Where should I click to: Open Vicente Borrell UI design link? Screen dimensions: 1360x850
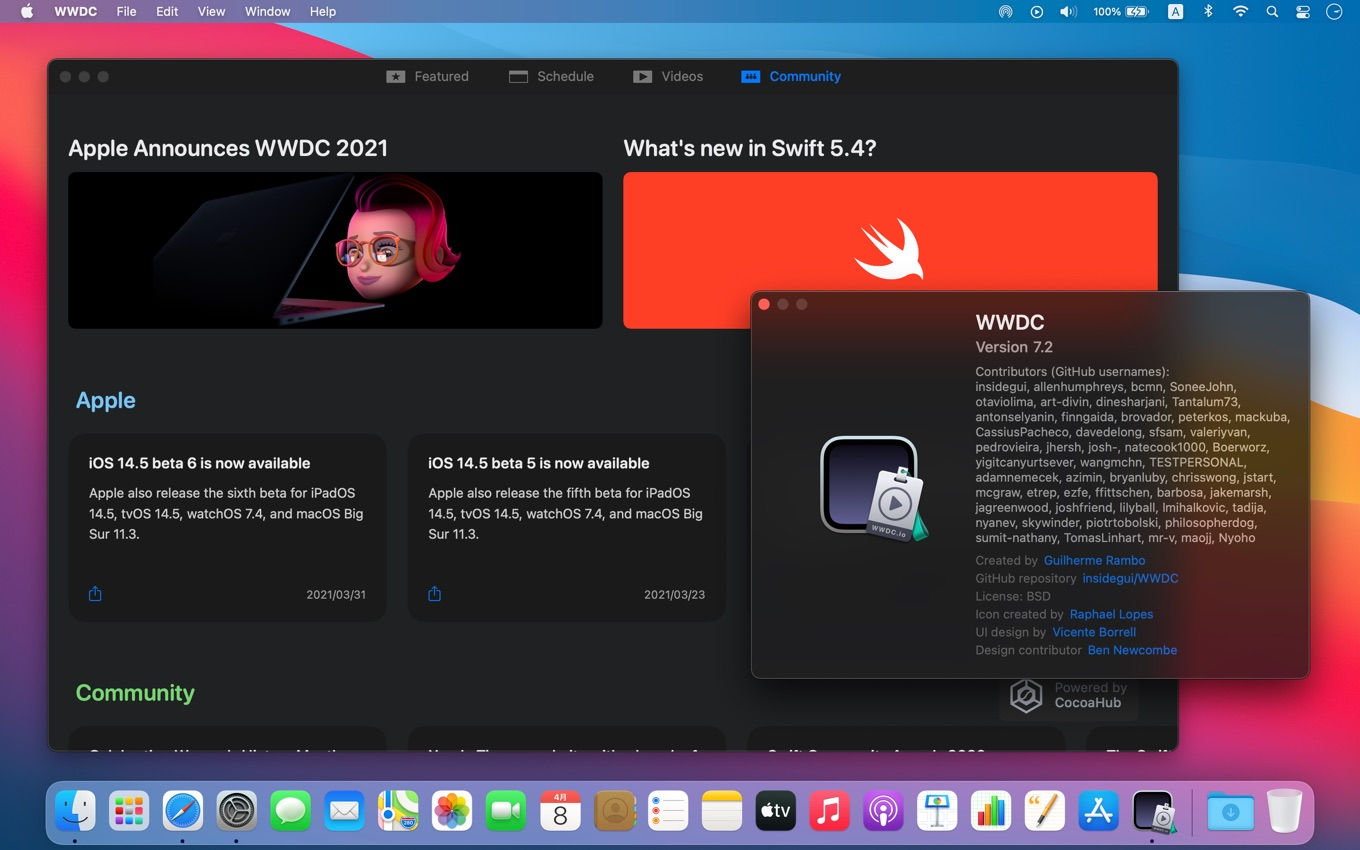1094,632
